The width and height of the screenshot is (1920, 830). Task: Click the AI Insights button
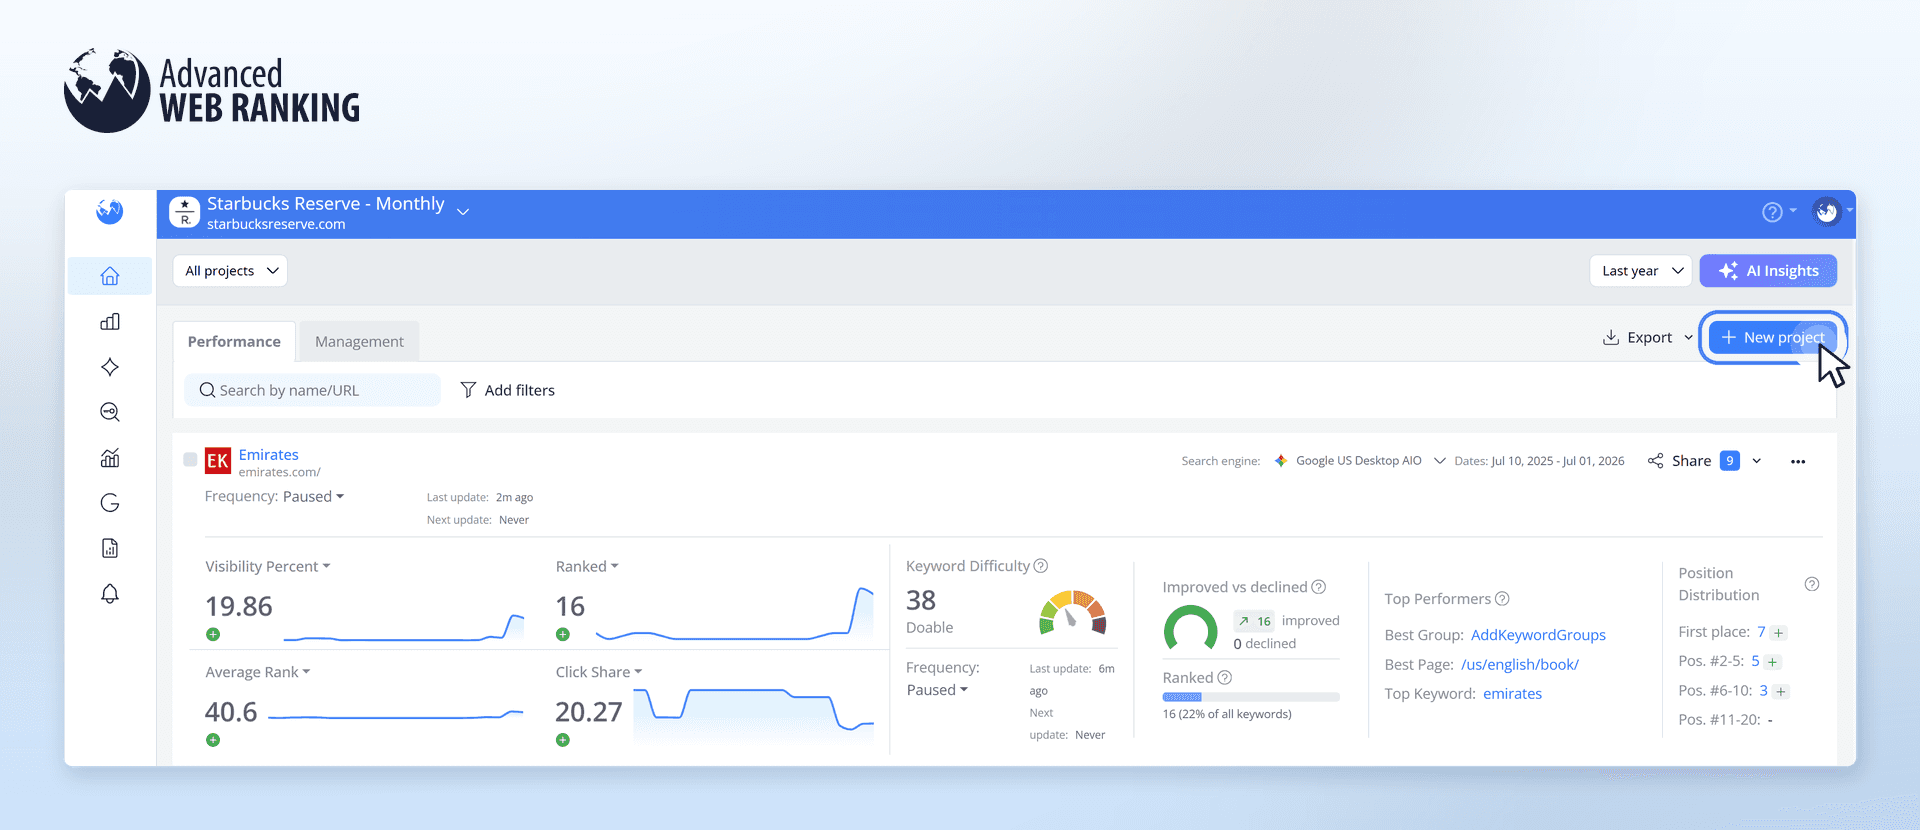click(1768, 271)
